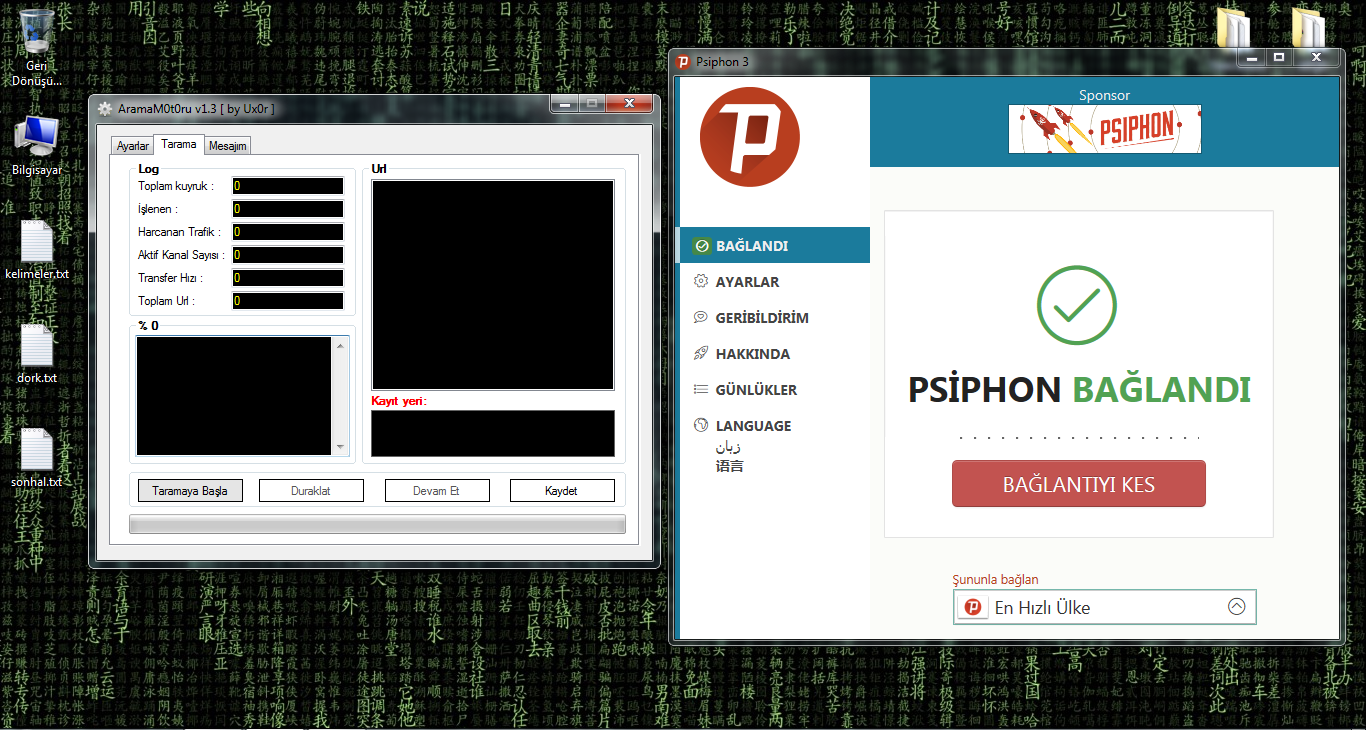Click the chevron arrow of the country dropdown
The width and height of the screenshot is (1366, 730).
(1237, 606)
